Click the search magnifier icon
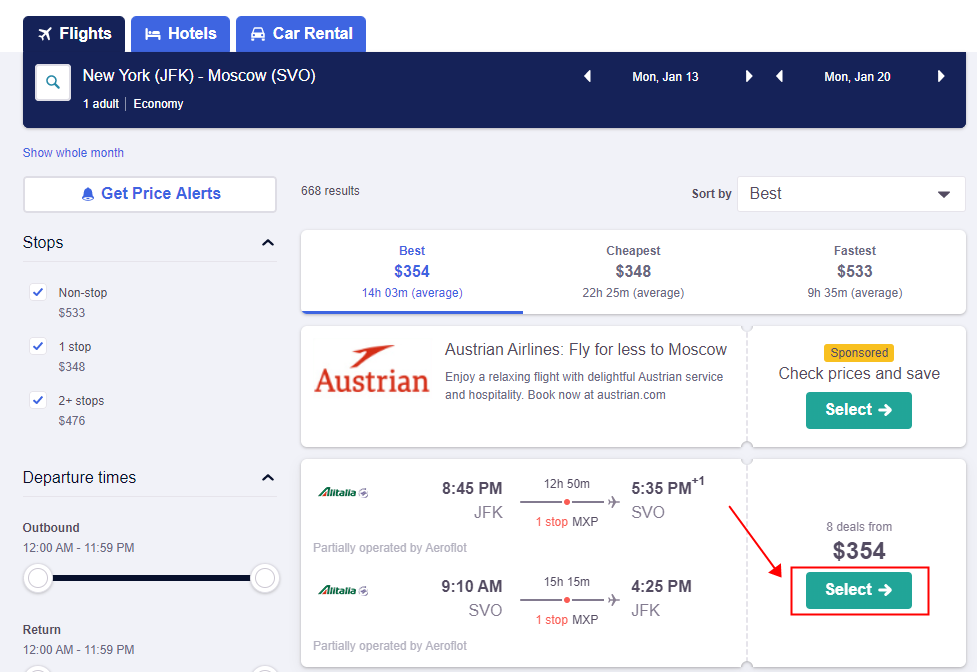This screenshot has height=672, width=977. (53, 82)
